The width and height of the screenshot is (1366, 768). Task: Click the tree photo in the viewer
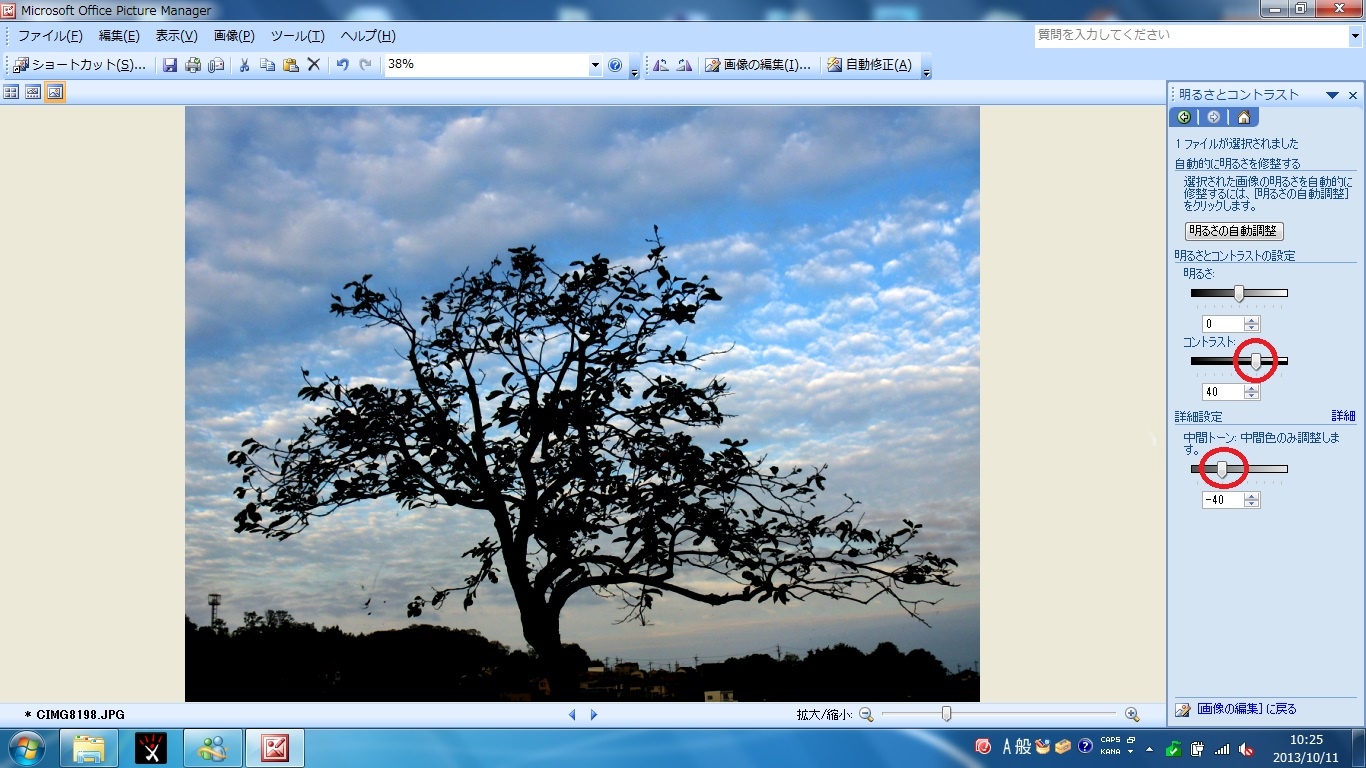click(582, 404)
